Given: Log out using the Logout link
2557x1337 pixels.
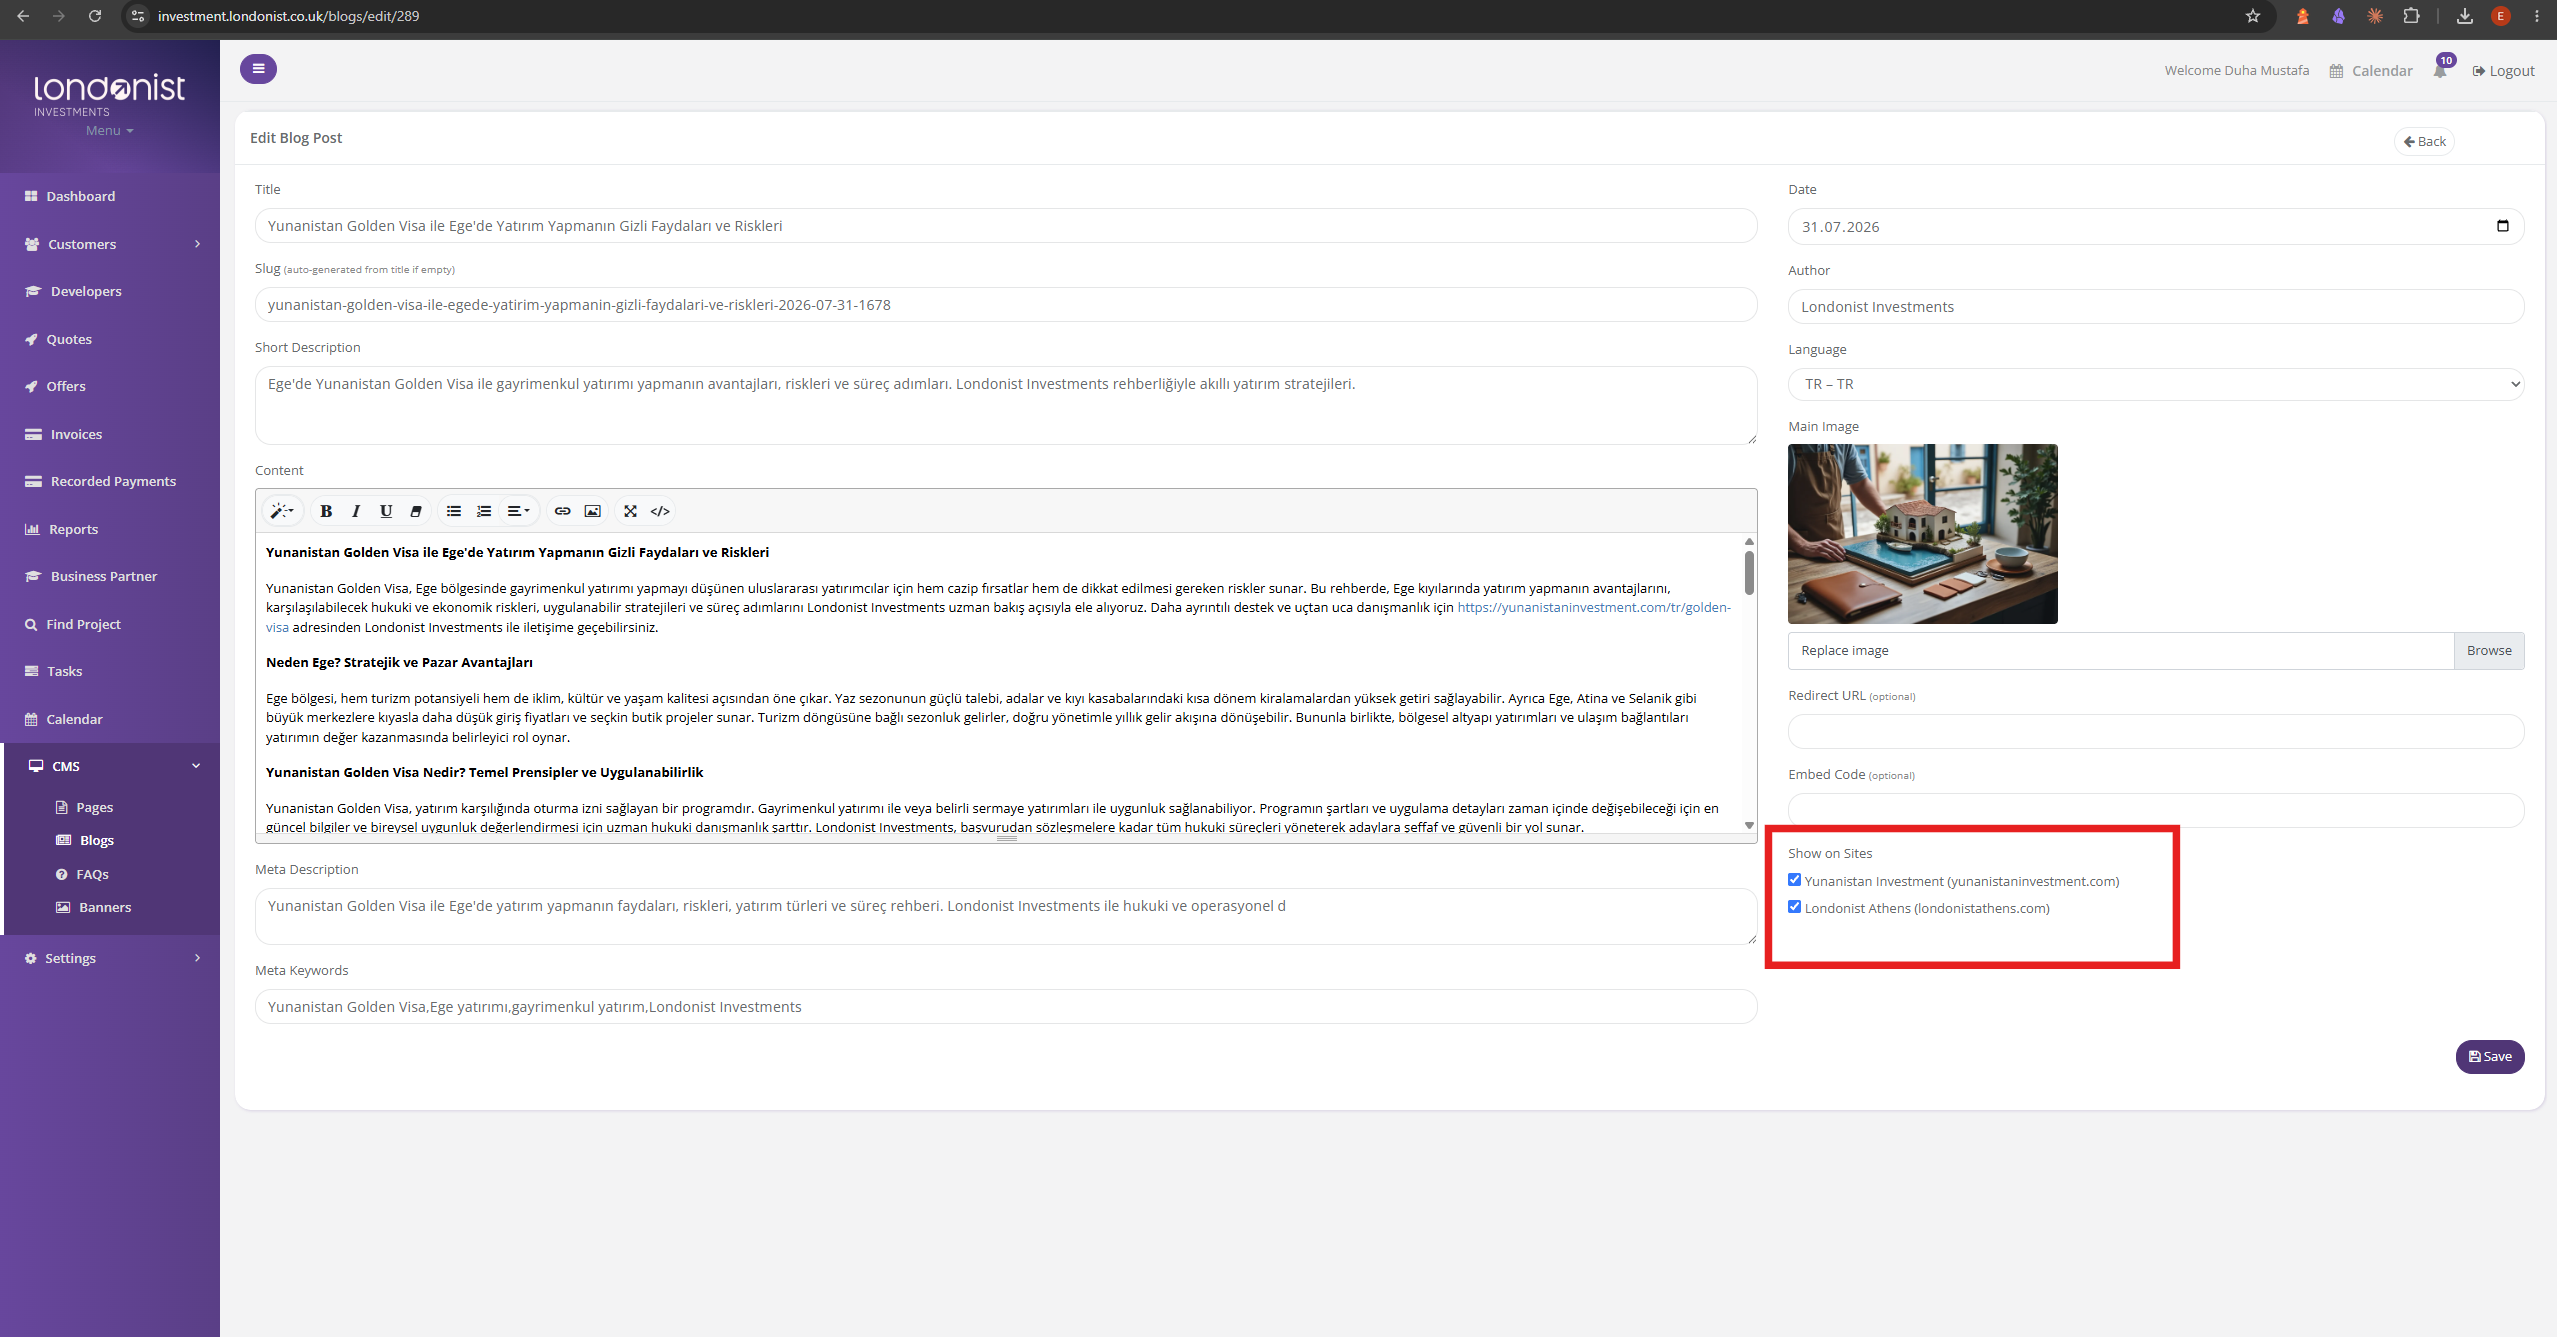Looking at the screenshot, I should [x=2503, y=71].
